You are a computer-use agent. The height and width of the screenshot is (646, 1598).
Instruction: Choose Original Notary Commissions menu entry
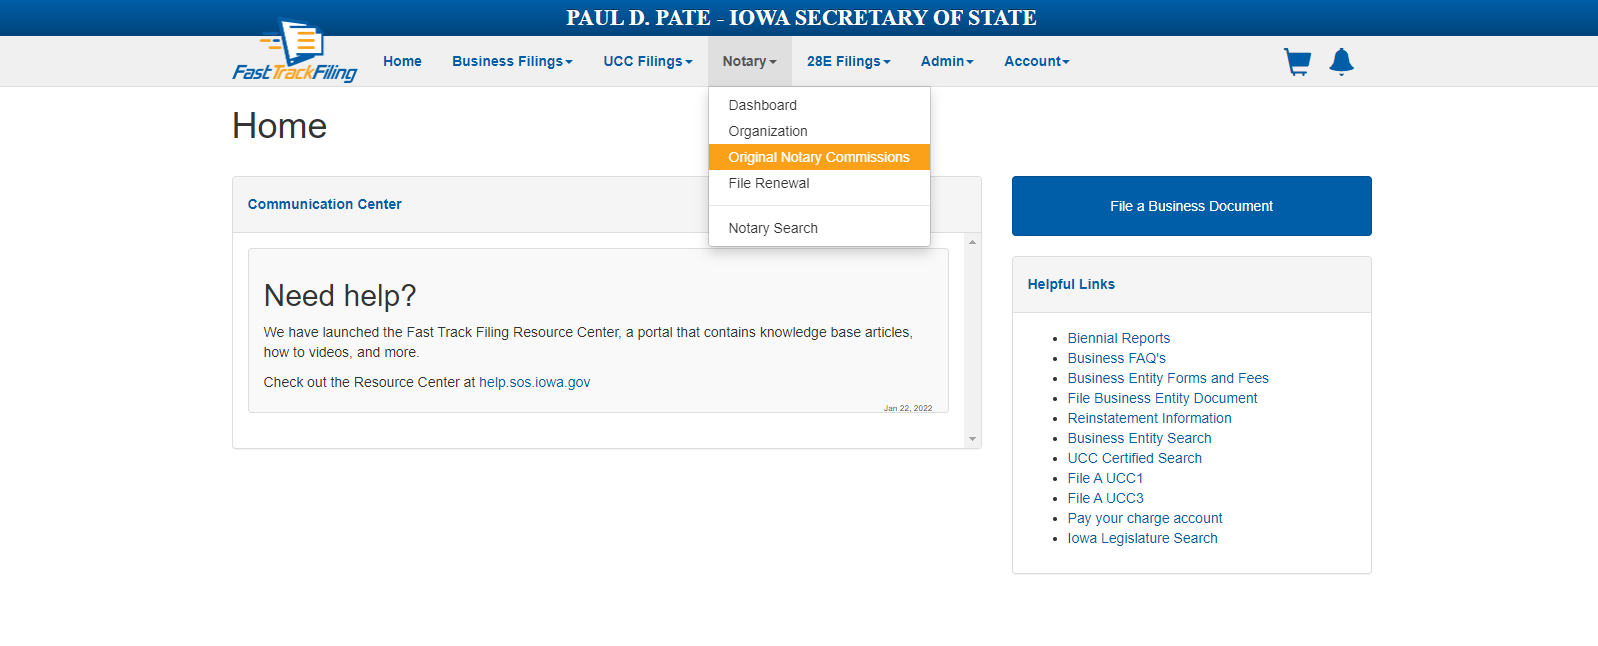pyautogui.click(x=819, y=157)
